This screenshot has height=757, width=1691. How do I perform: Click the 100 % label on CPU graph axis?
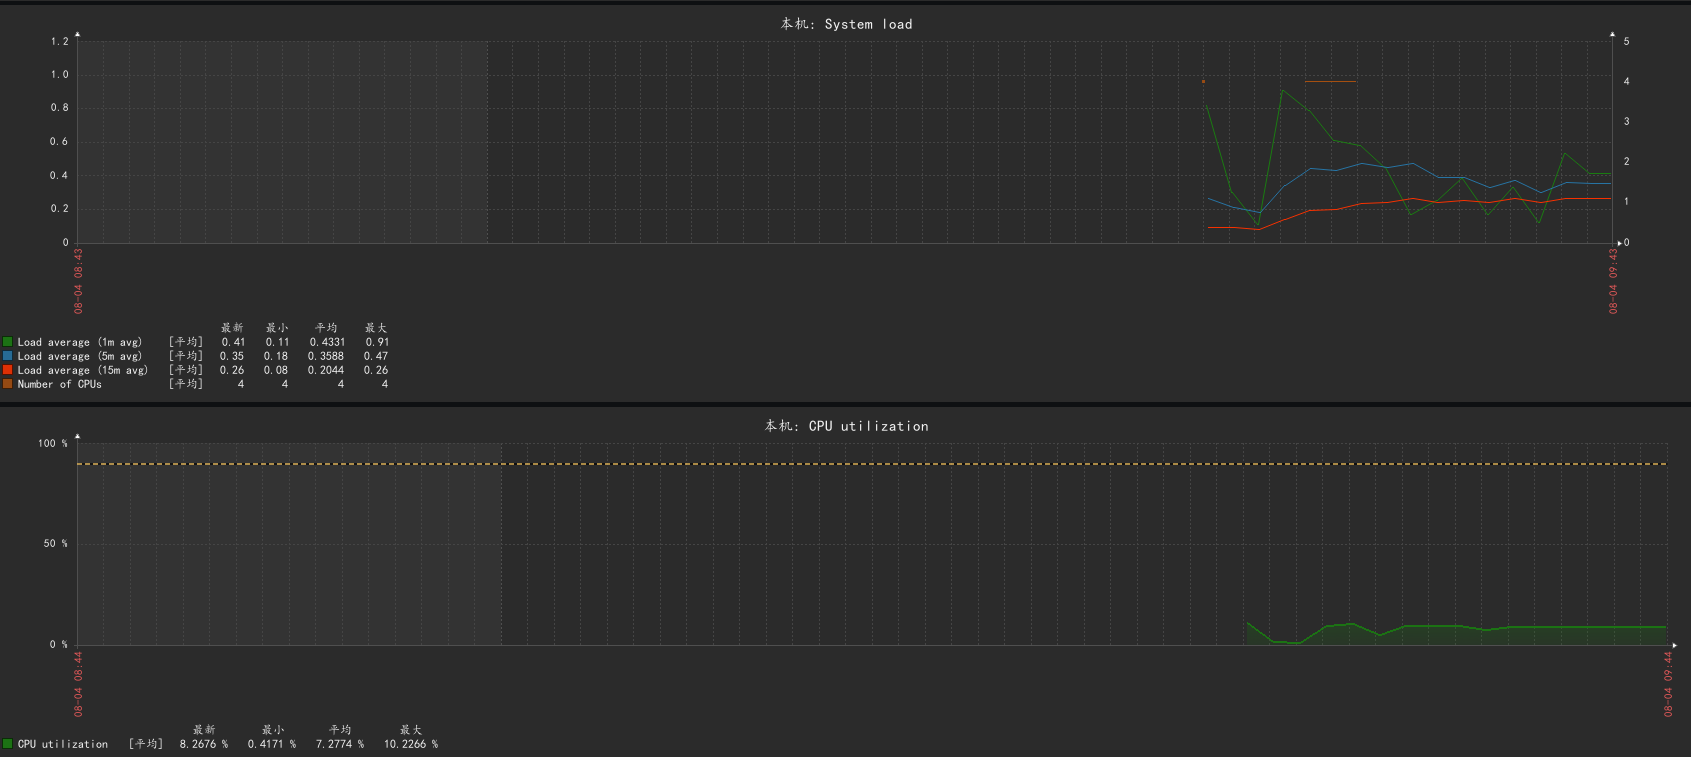pos(53,443)
